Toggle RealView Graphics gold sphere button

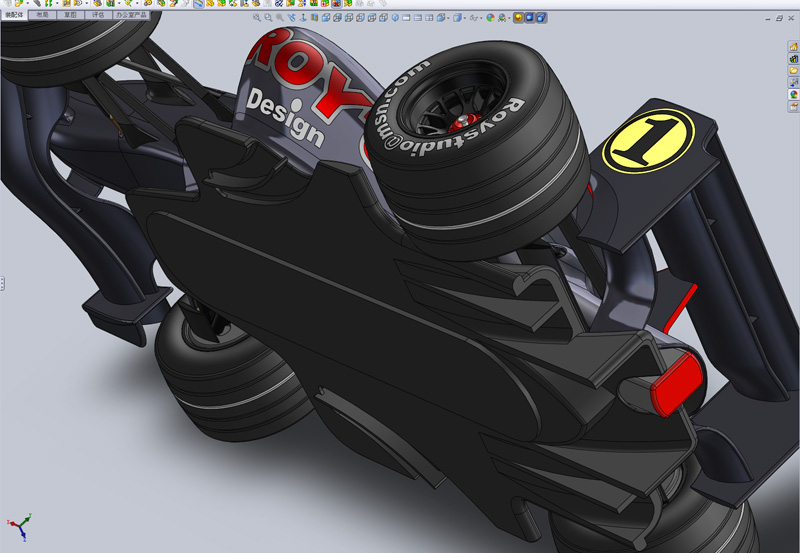518,18
